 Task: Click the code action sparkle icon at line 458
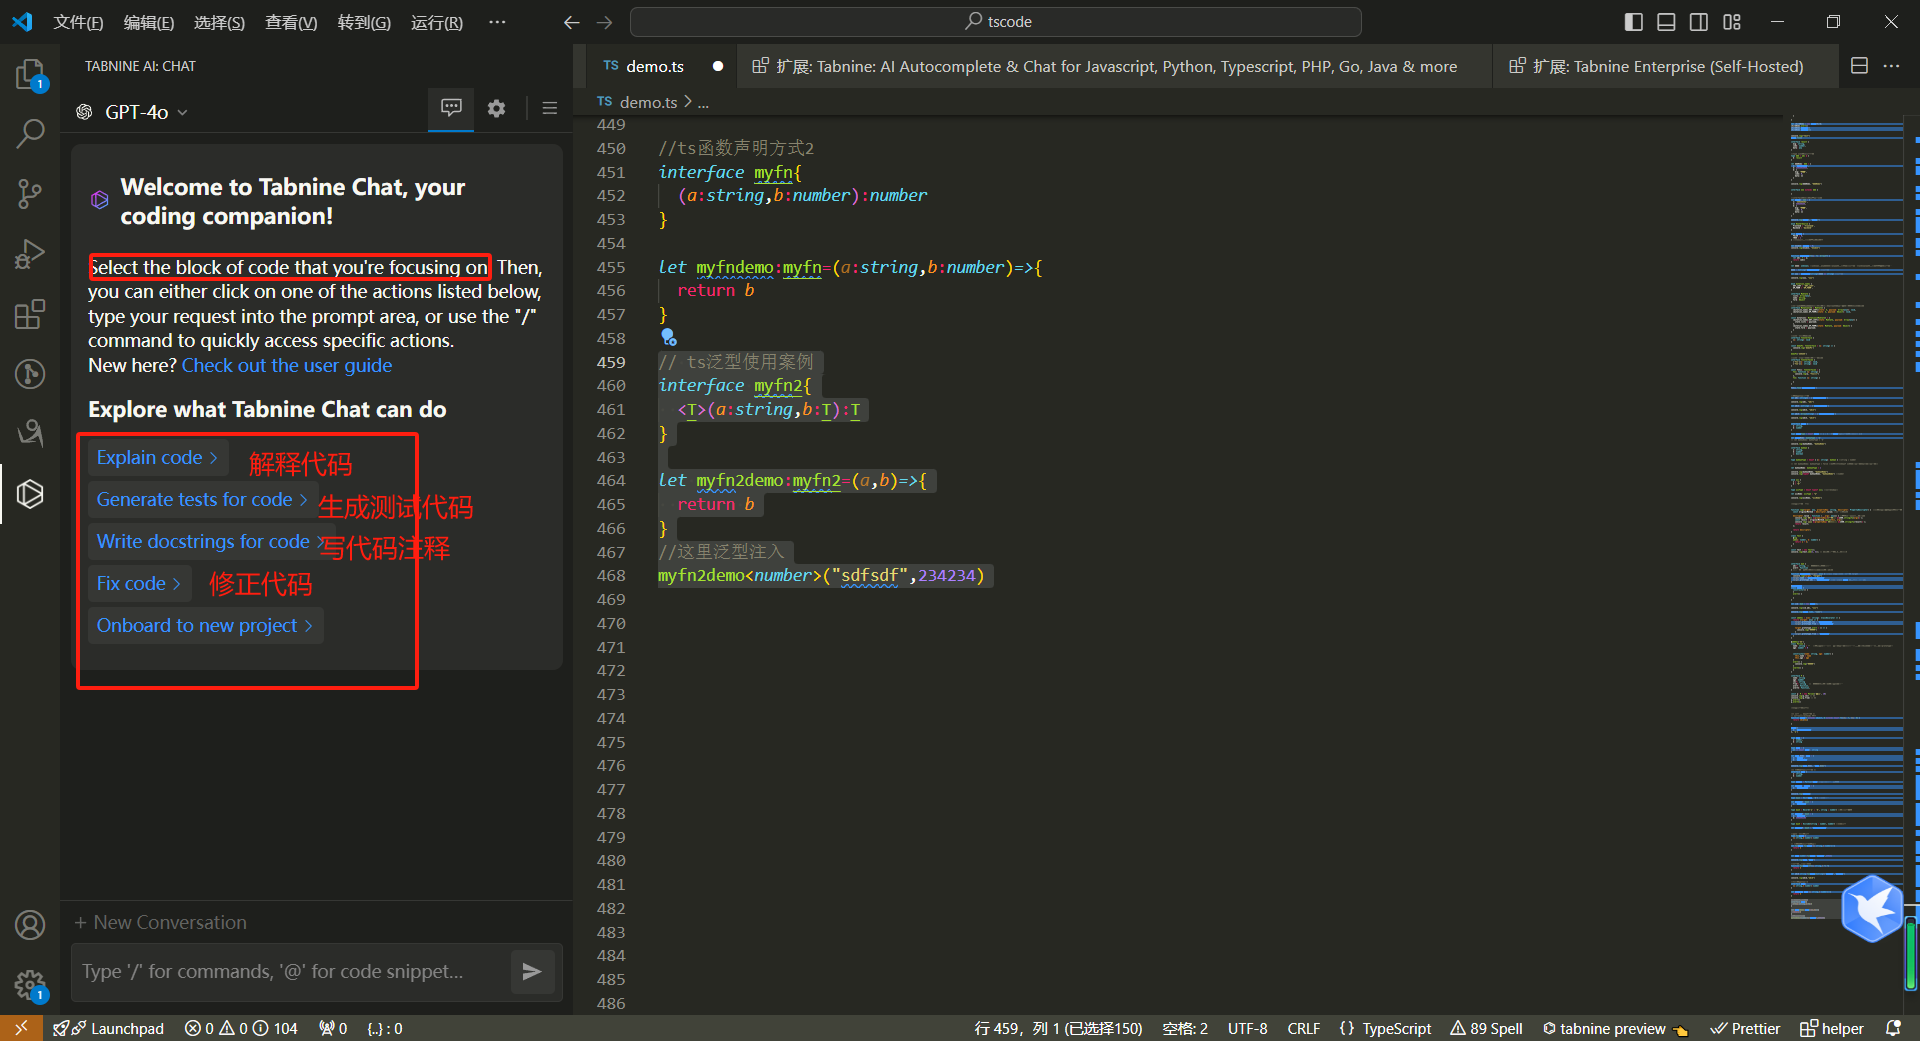click(x=669, y=338)
